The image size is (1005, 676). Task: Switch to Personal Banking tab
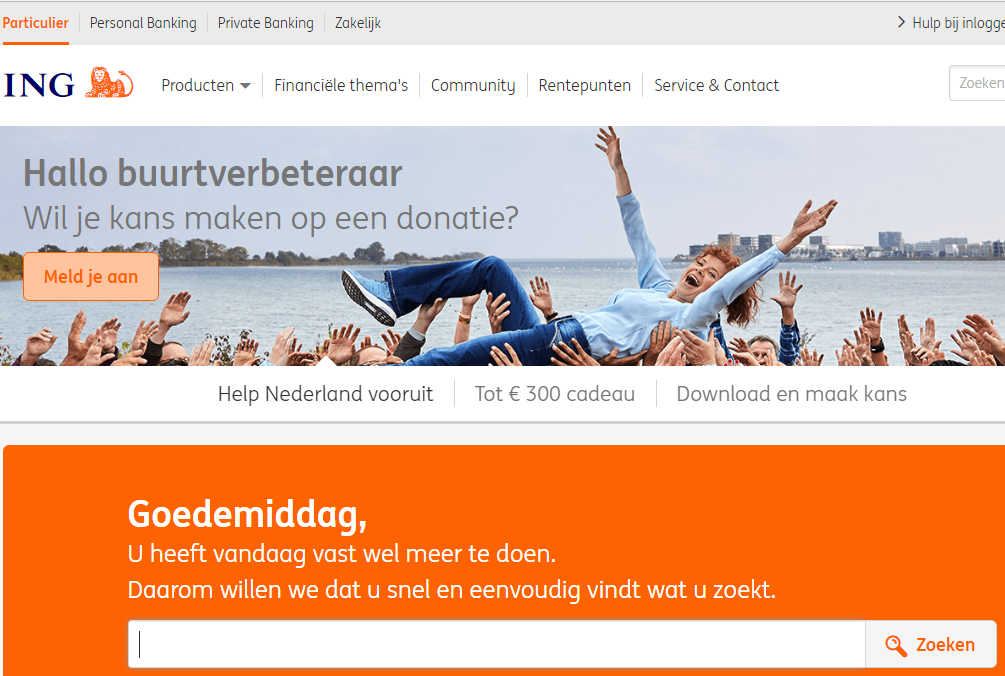click(x=143, y=23)
